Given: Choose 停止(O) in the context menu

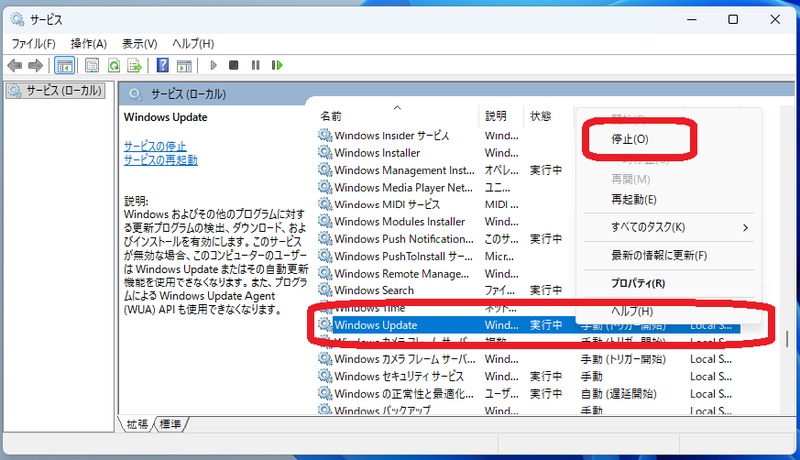Looking at the screenshot, I should click(630, 139).
